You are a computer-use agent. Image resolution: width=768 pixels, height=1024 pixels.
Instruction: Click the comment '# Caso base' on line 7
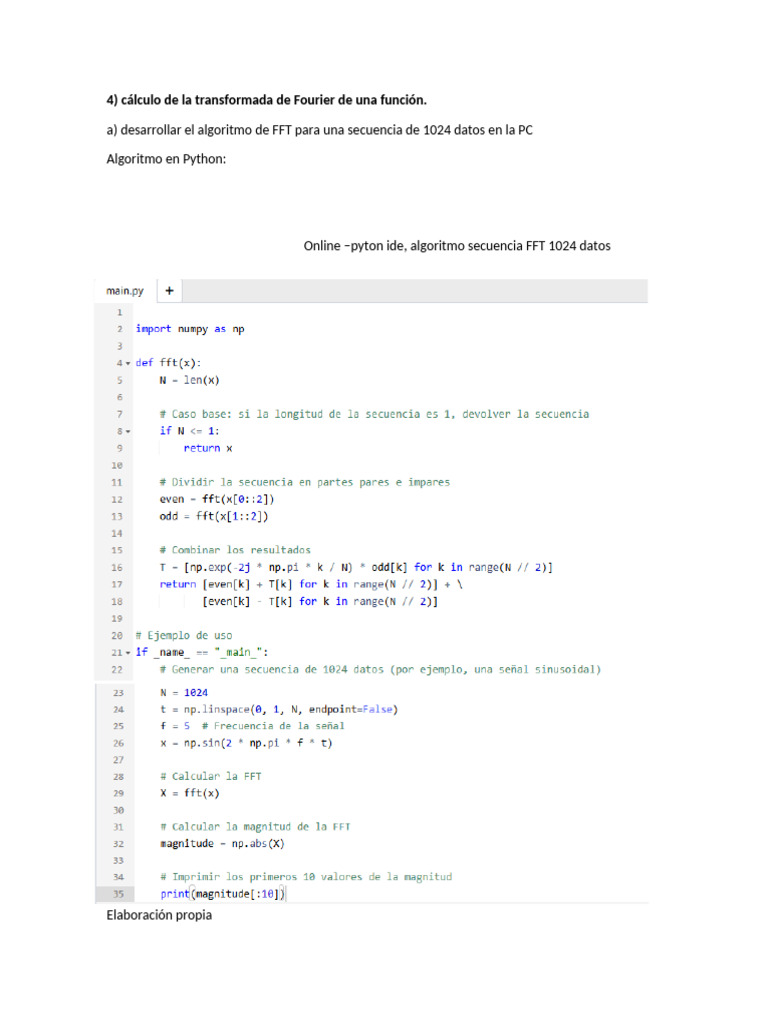coord(374,414)
